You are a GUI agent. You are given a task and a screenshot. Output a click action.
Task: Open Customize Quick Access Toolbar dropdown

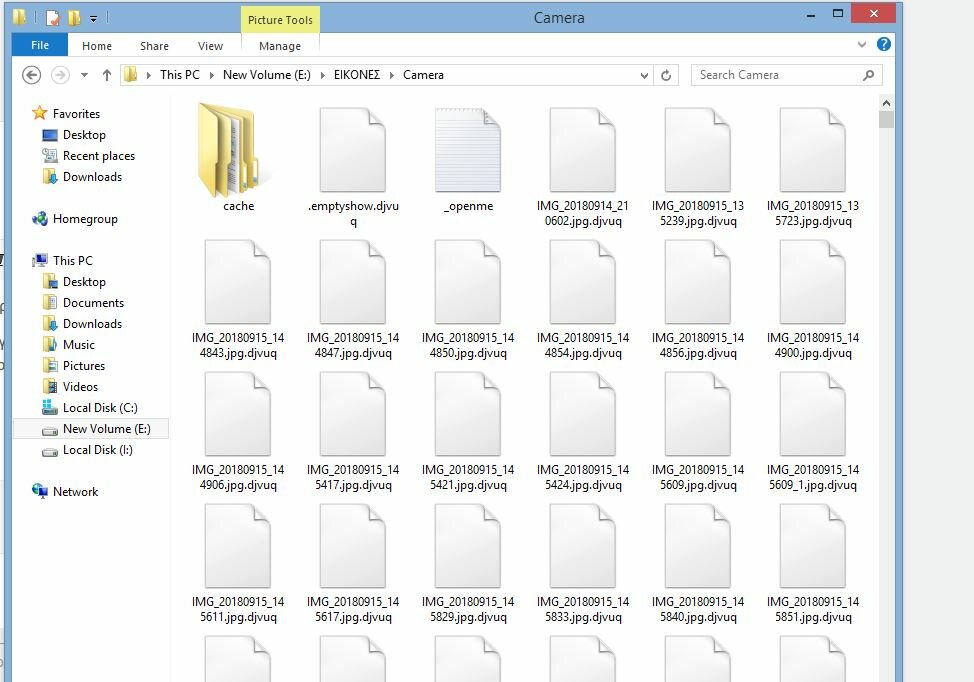click(x=93, y=19)
